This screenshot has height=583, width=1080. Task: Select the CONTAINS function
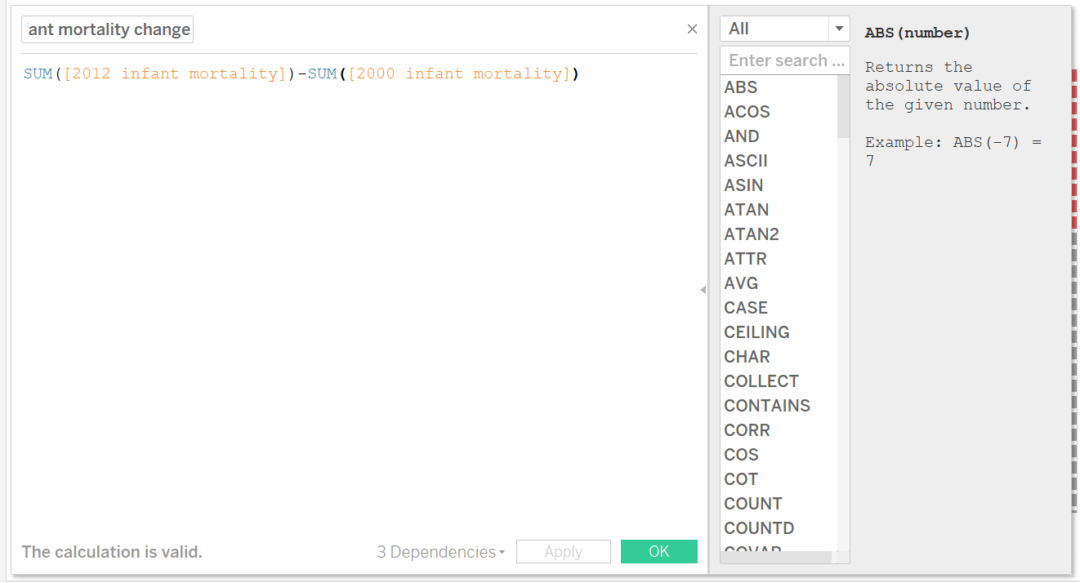coord(767,406)
